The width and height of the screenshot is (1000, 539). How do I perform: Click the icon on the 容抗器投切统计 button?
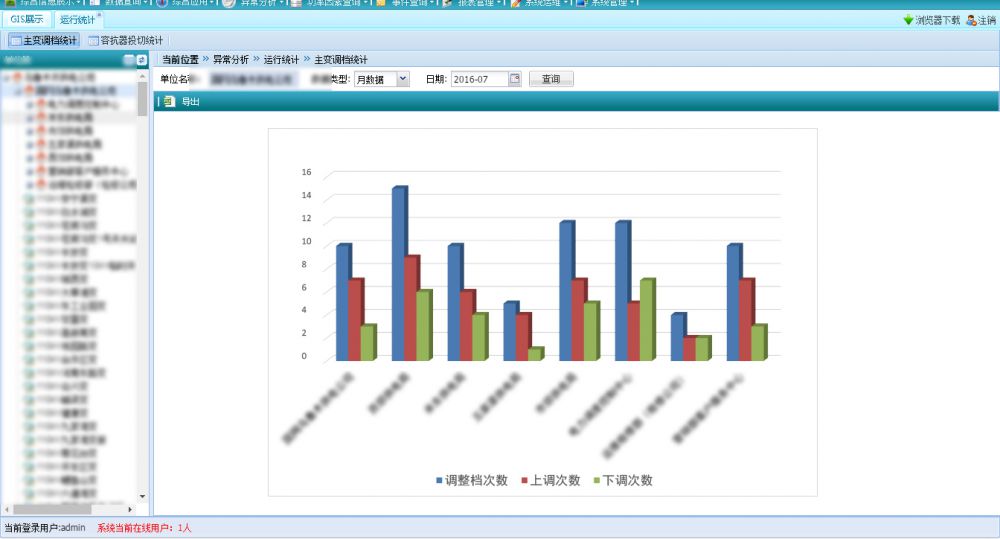(93, 41)
